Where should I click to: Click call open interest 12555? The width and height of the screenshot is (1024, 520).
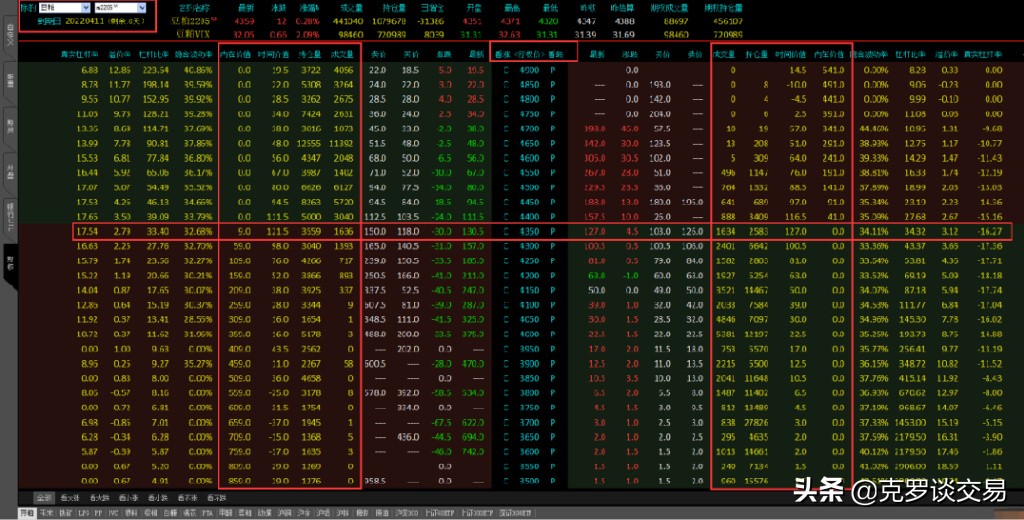point(308,143)
